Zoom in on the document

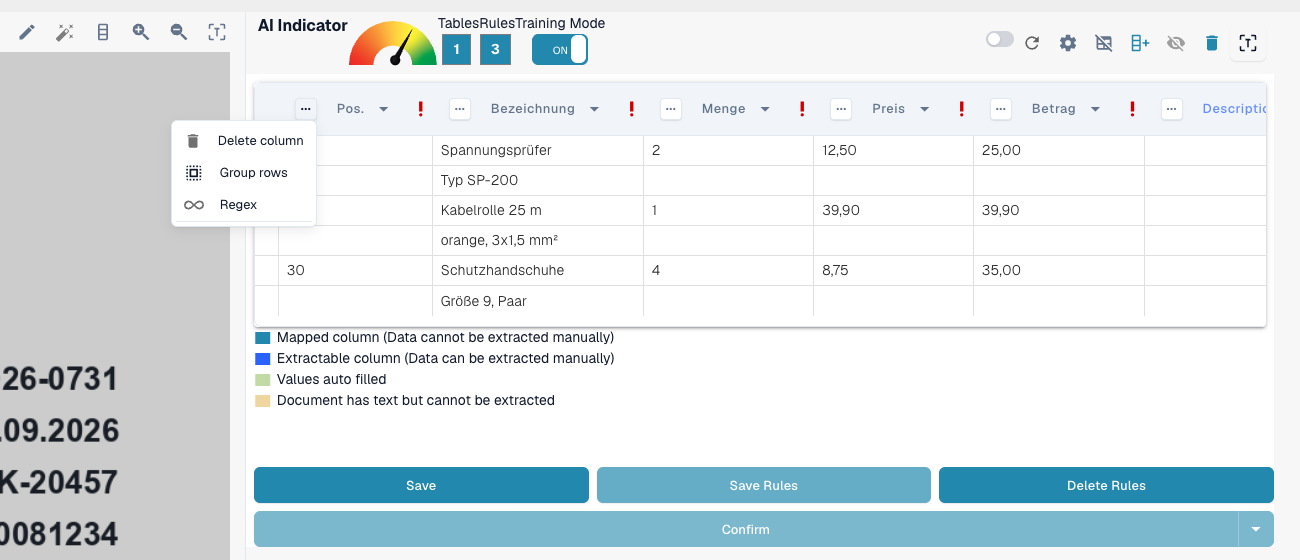(141, 33)
